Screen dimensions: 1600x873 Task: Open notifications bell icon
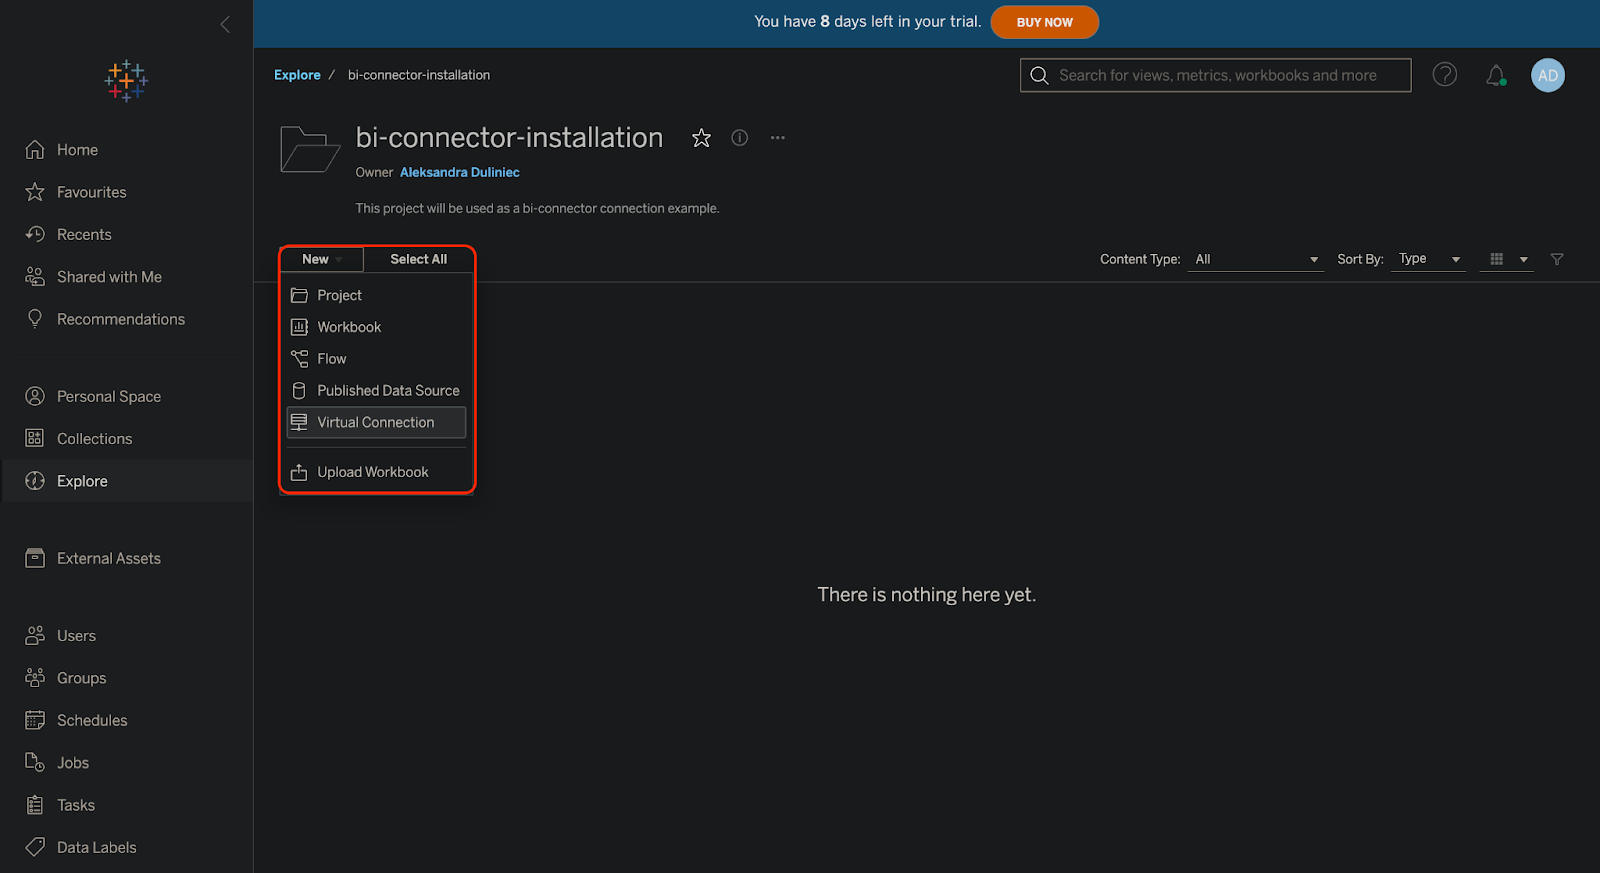pyautogui.click(x=1496, y=75)
